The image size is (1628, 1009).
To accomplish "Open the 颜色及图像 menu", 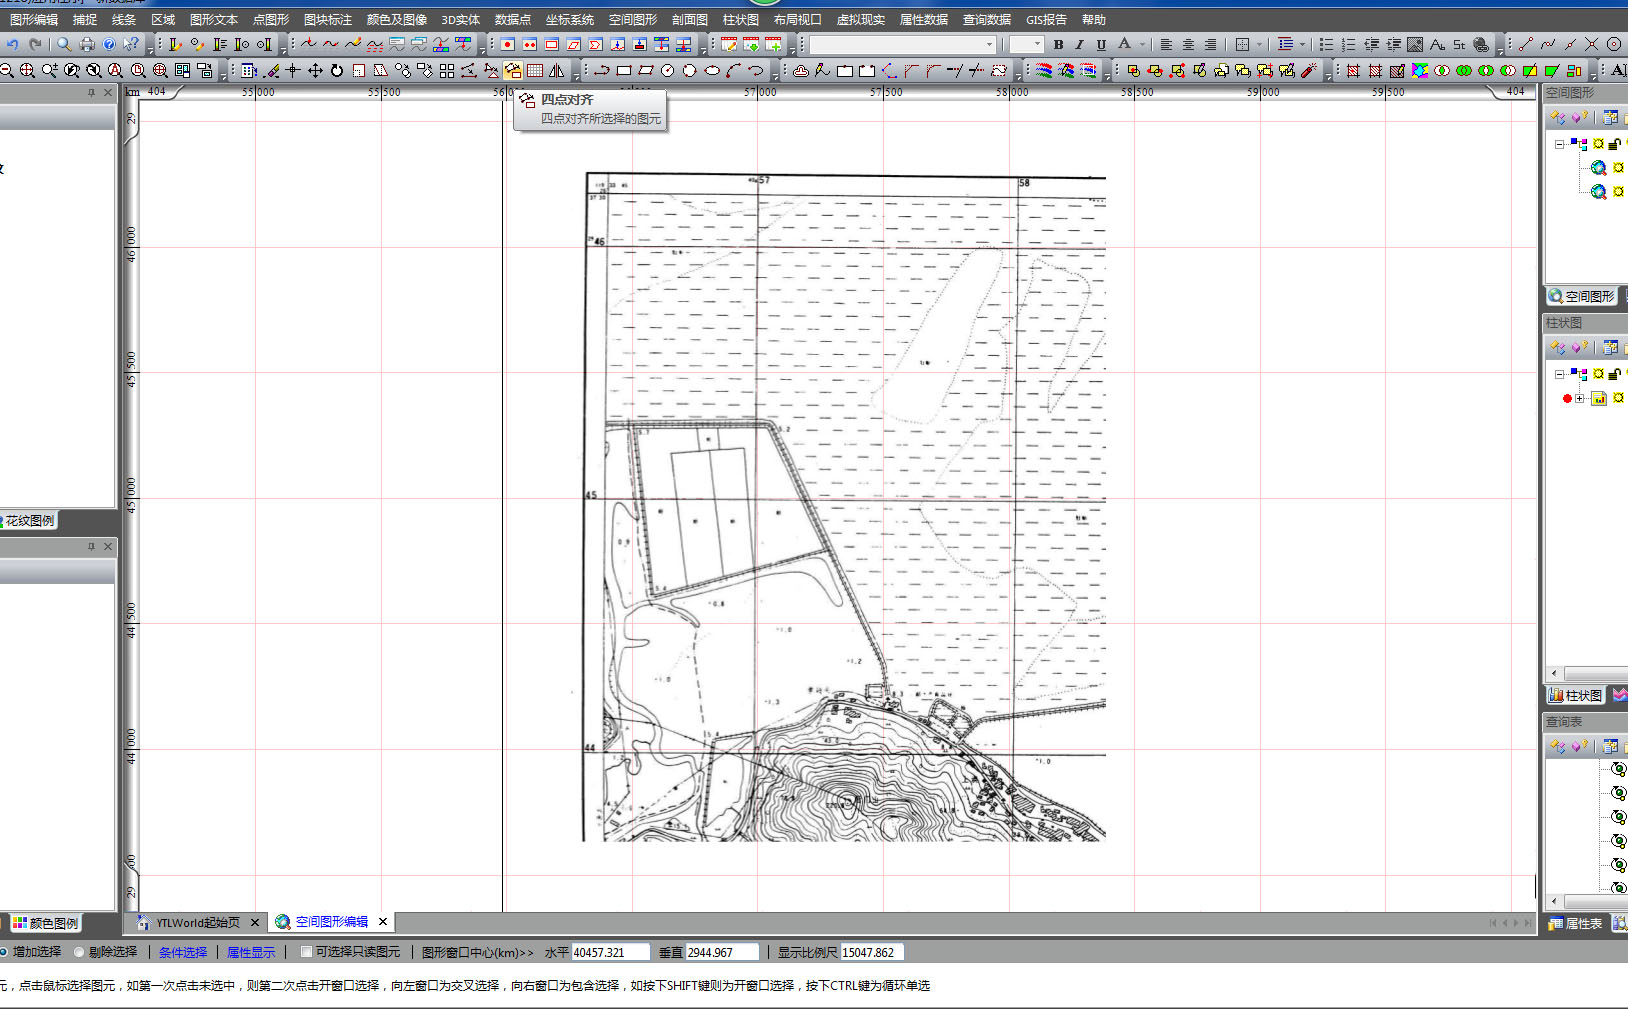I will point(397,19).
